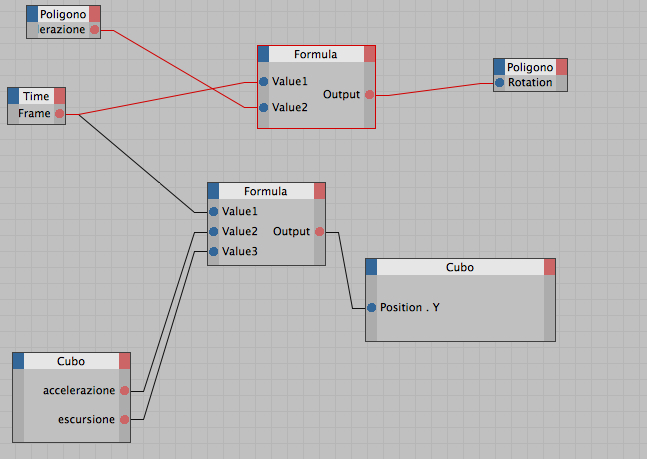The height and width of the screenshot is (459, 647).
Task: Open inputs menu on selected red-bordered Formula node
Action: [264, 54]
